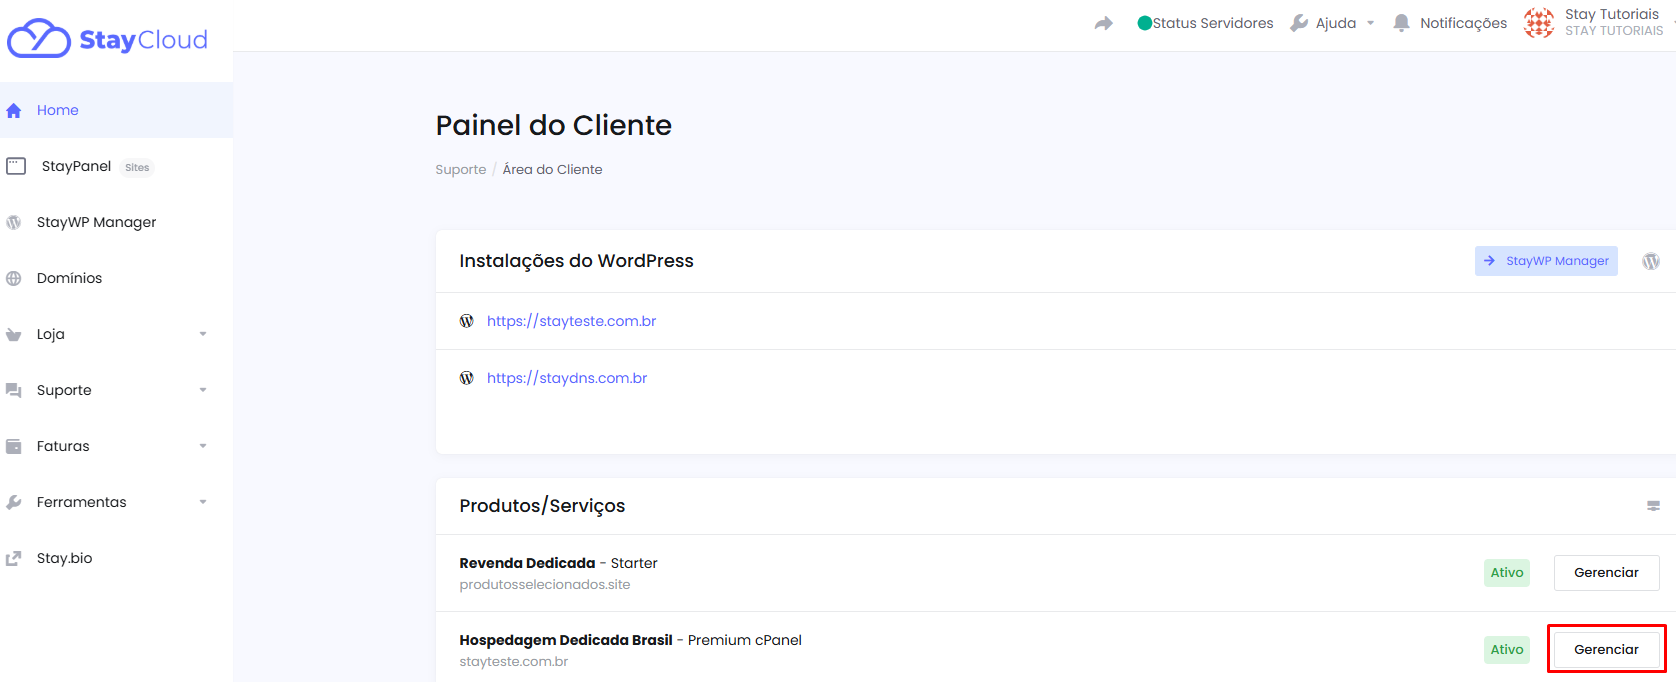
Task: Click the StayWP Manager WordPress sidebar icon
Action: (x=14, y=223)
